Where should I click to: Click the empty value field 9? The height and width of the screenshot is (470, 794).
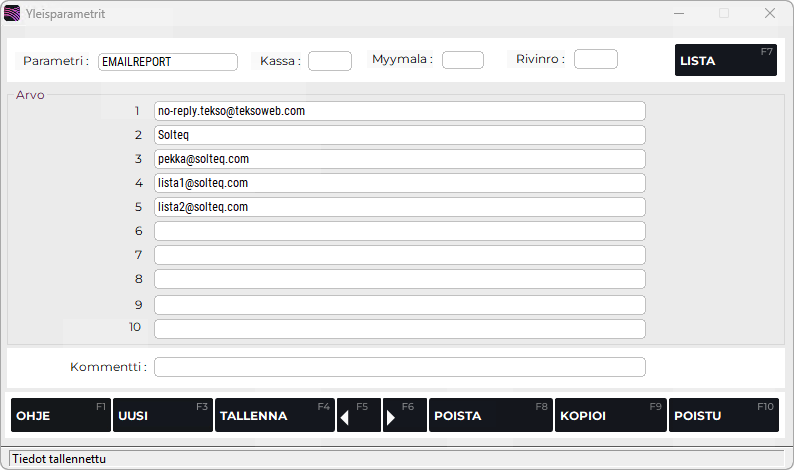coord(400,305)
